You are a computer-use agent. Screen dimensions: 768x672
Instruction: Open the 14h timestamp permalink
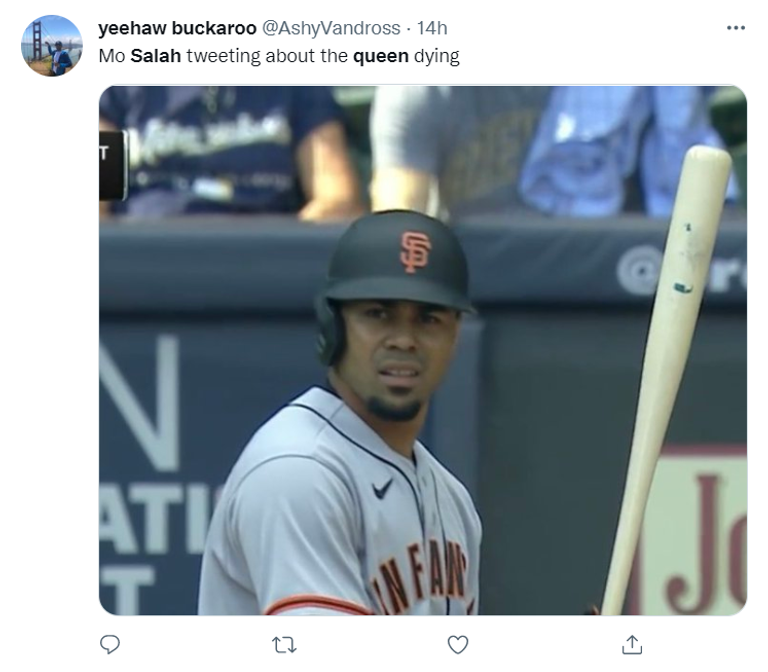pos(432,28)
